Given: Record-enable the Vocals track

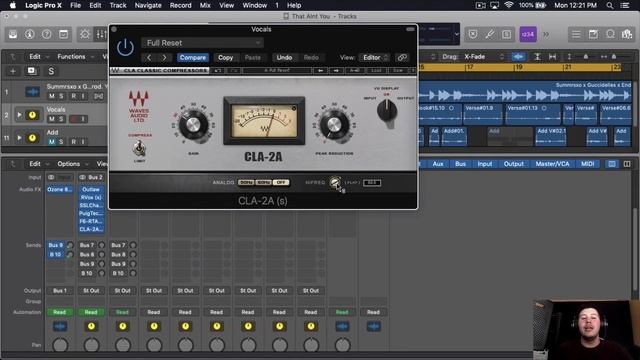Looking at the screenshot, I should click(x=73, y=119).
